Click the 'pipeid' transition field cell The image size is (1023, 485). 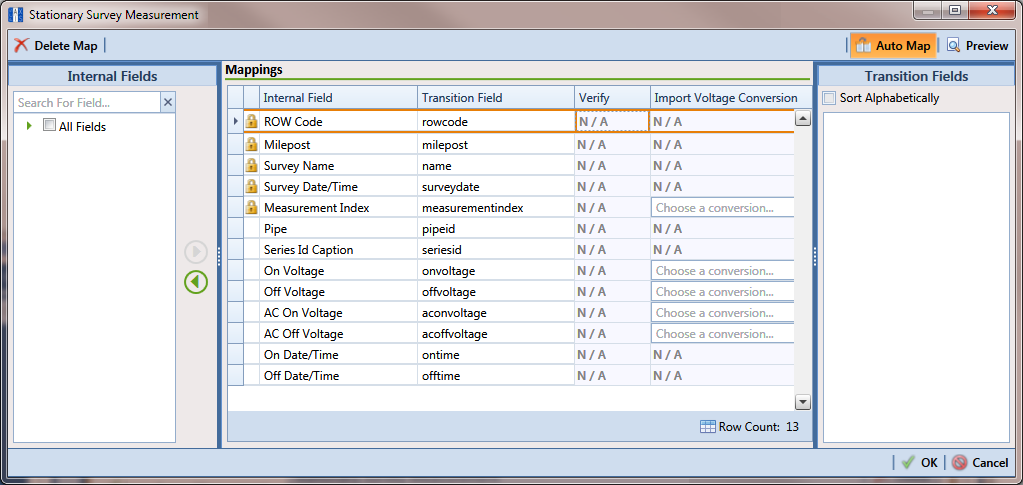tap(496, 228)
